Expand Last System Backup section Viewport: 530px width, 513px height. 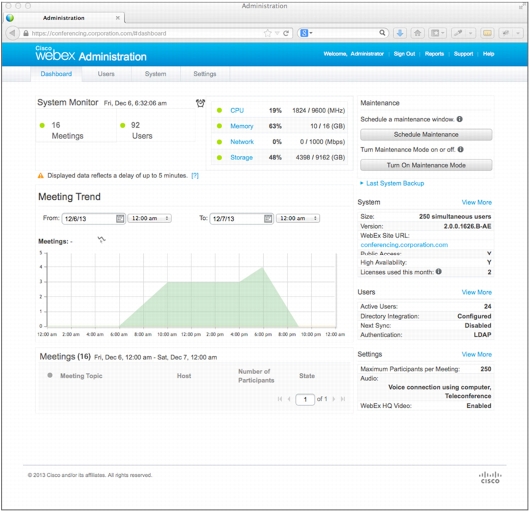[x=392, y=183]
